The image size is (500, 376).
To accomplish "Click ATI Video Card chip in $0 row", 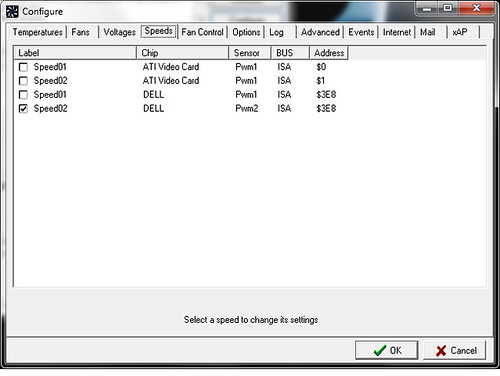I will 171,67.
